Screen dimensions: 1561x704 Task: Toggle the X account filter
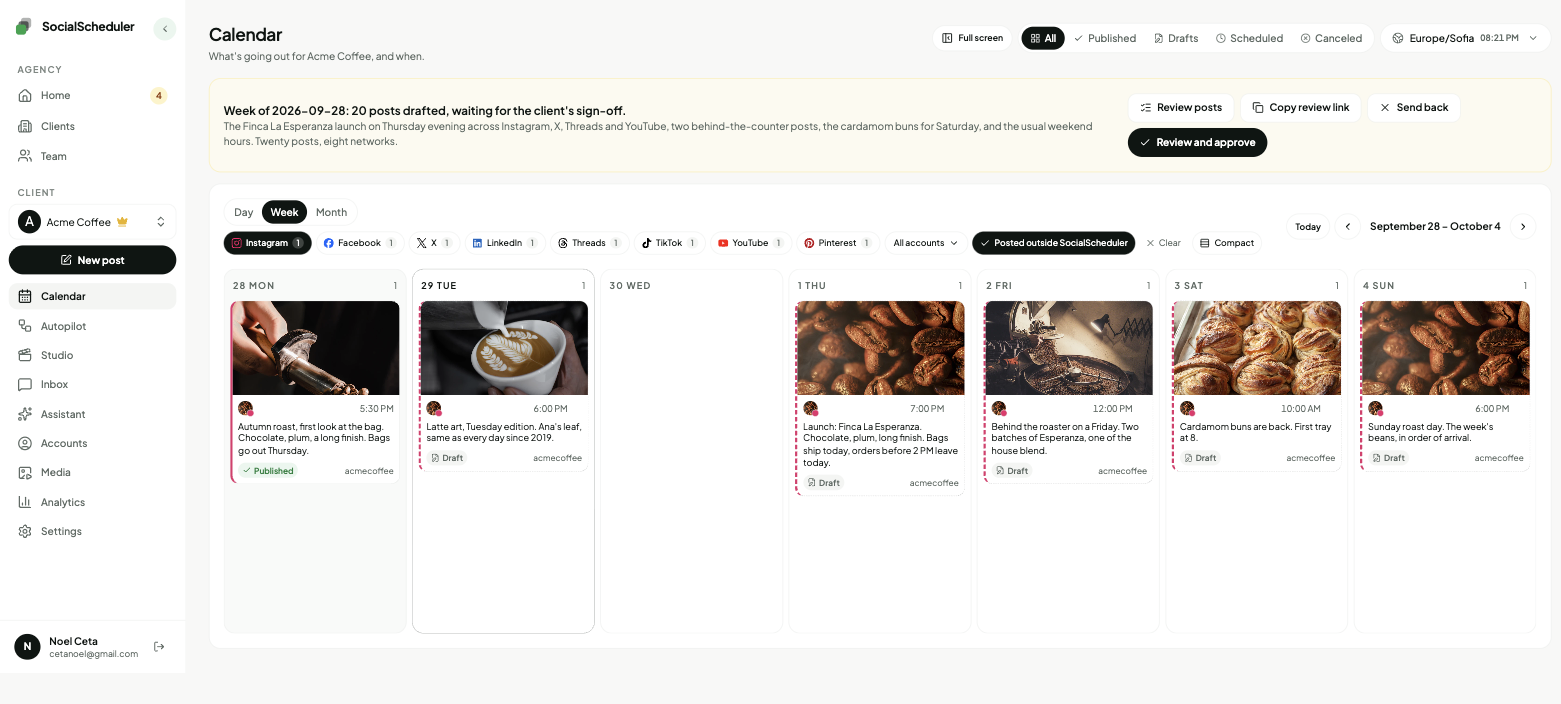pyautogui.click(x=433, y=243)
